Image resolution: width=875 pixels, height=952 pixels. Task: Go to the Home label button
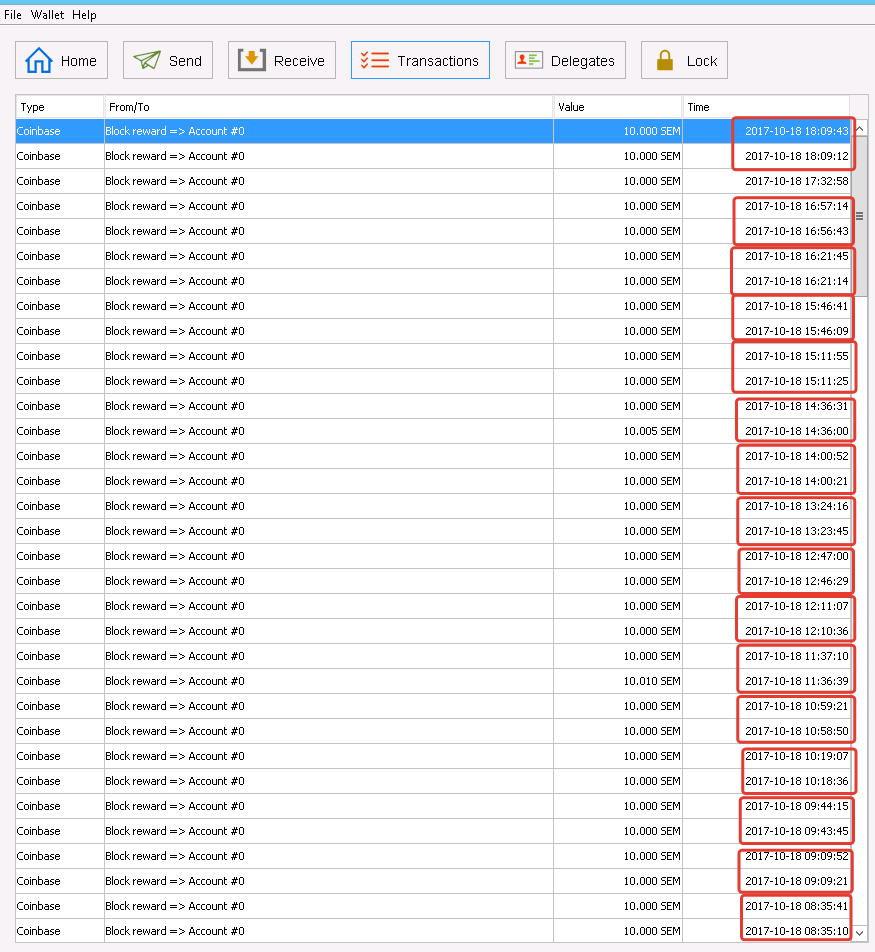point(61,60)
